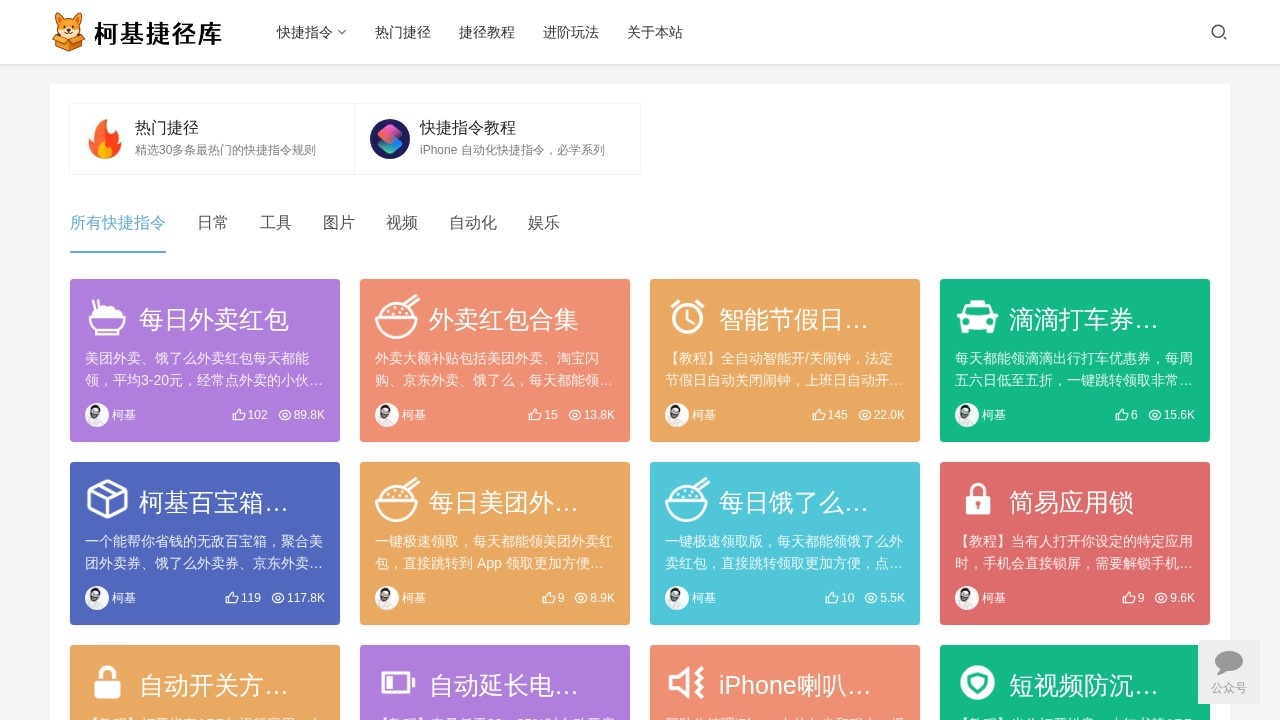Click the eye views icon showing 15.6K
This screenshot has width=1280, height=720.
pos(1155,415)
